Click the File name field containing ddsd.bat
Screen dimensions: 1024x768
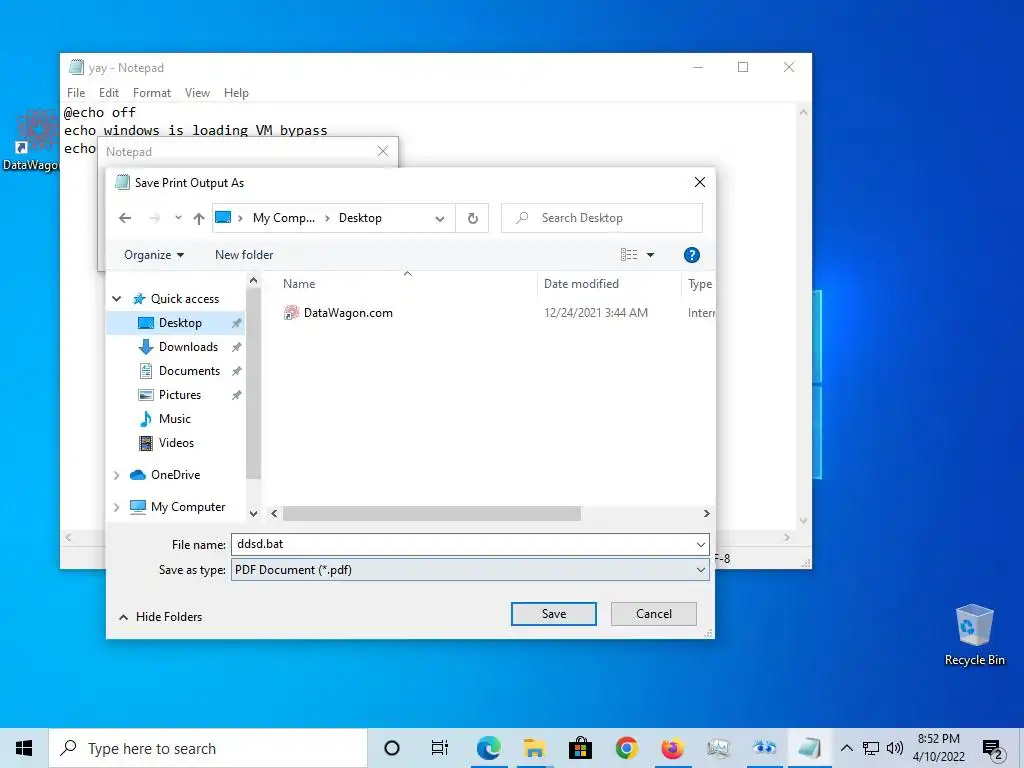pyautogui.click(x=461, y=544)
